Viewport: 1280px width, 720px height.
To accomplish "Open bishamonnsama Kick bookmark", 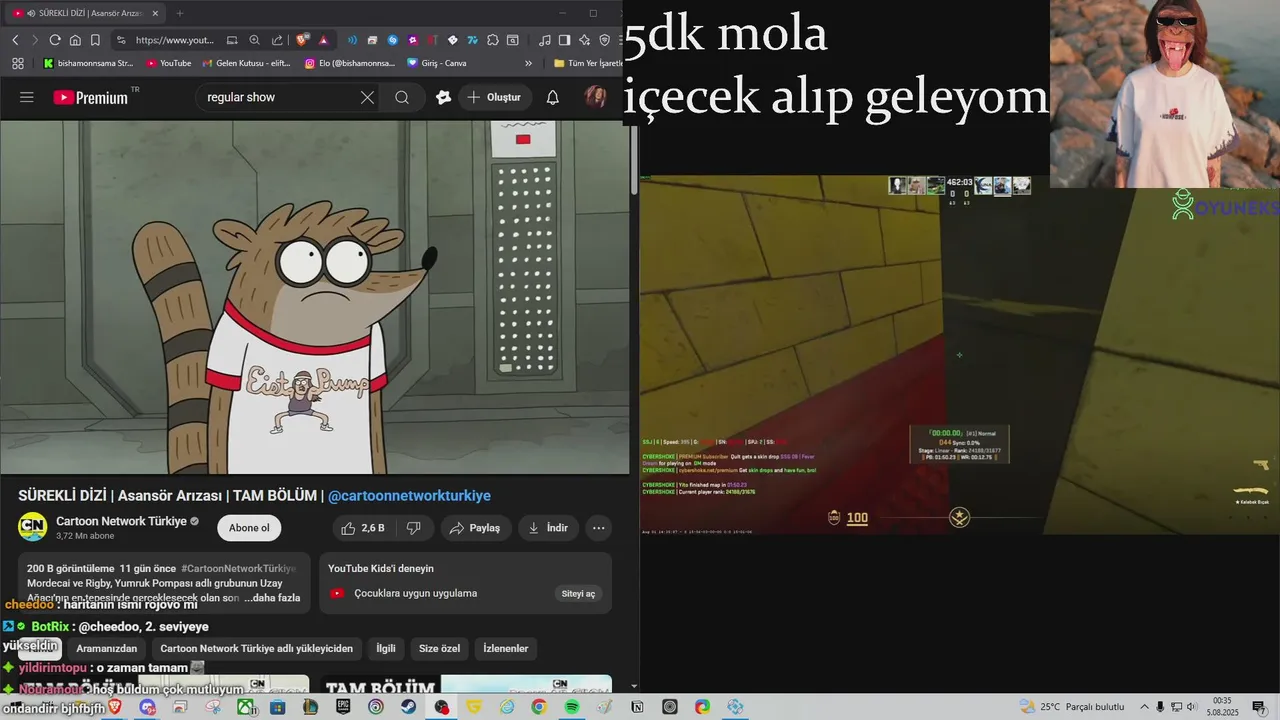I will click(88, 63).
